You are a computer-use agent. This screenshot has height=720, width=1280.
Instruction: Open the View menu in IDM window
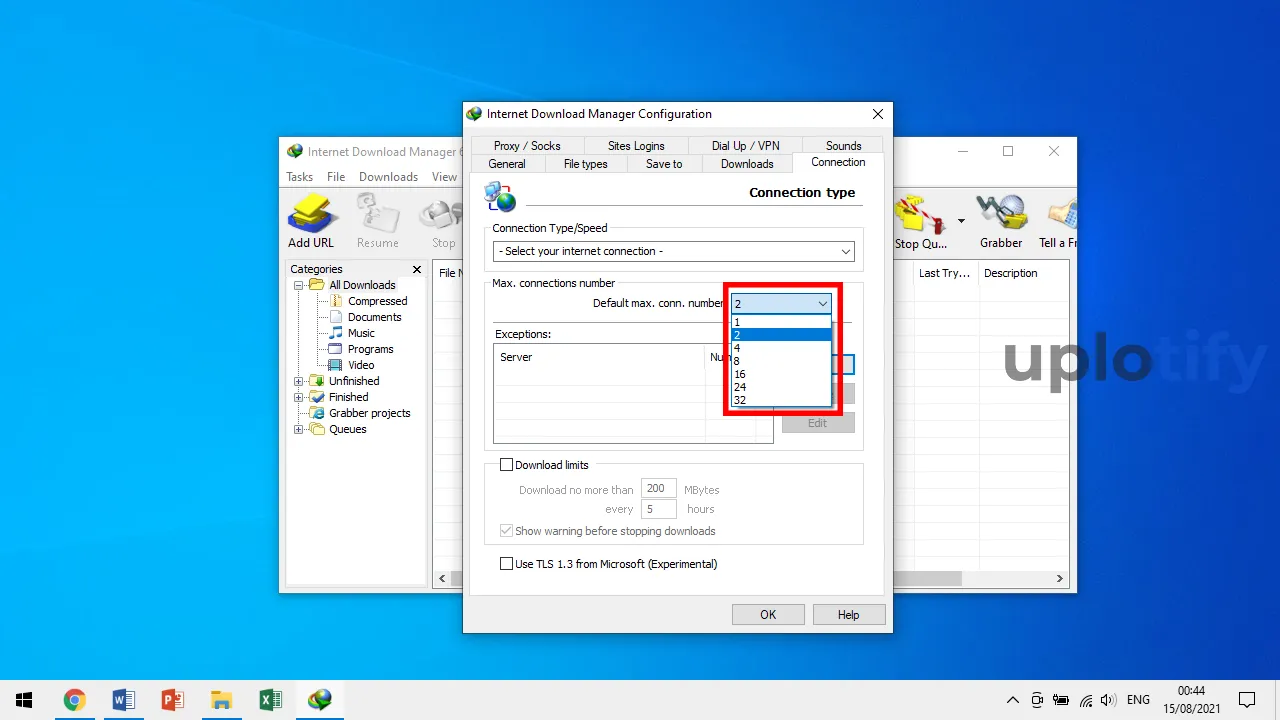(x=444, y=177)
